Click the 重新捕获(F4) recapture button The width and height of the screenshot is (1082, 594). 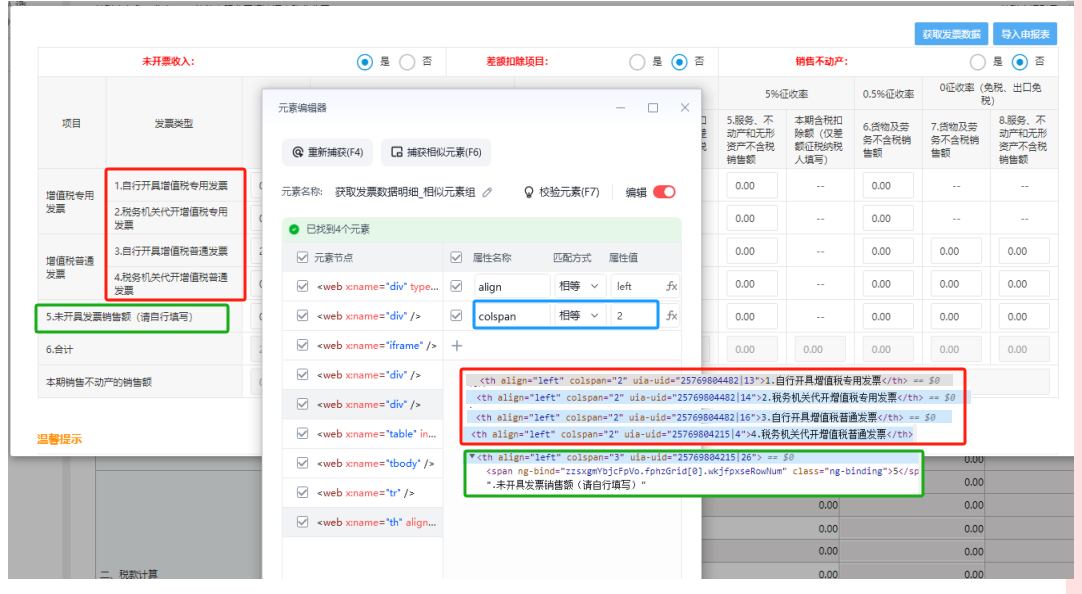328,153
